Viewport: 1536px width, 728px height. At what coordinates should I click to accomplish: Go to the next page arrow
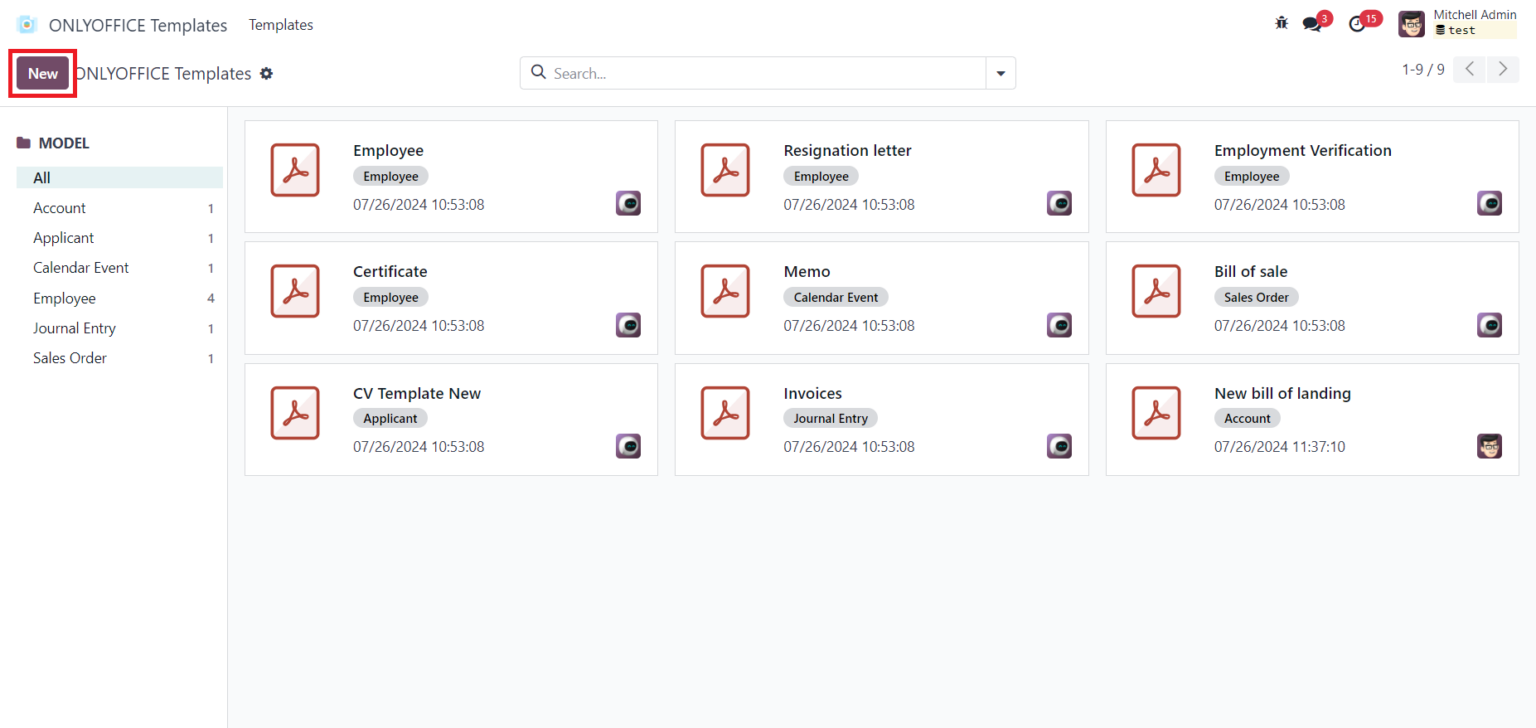coord(1502,69)
